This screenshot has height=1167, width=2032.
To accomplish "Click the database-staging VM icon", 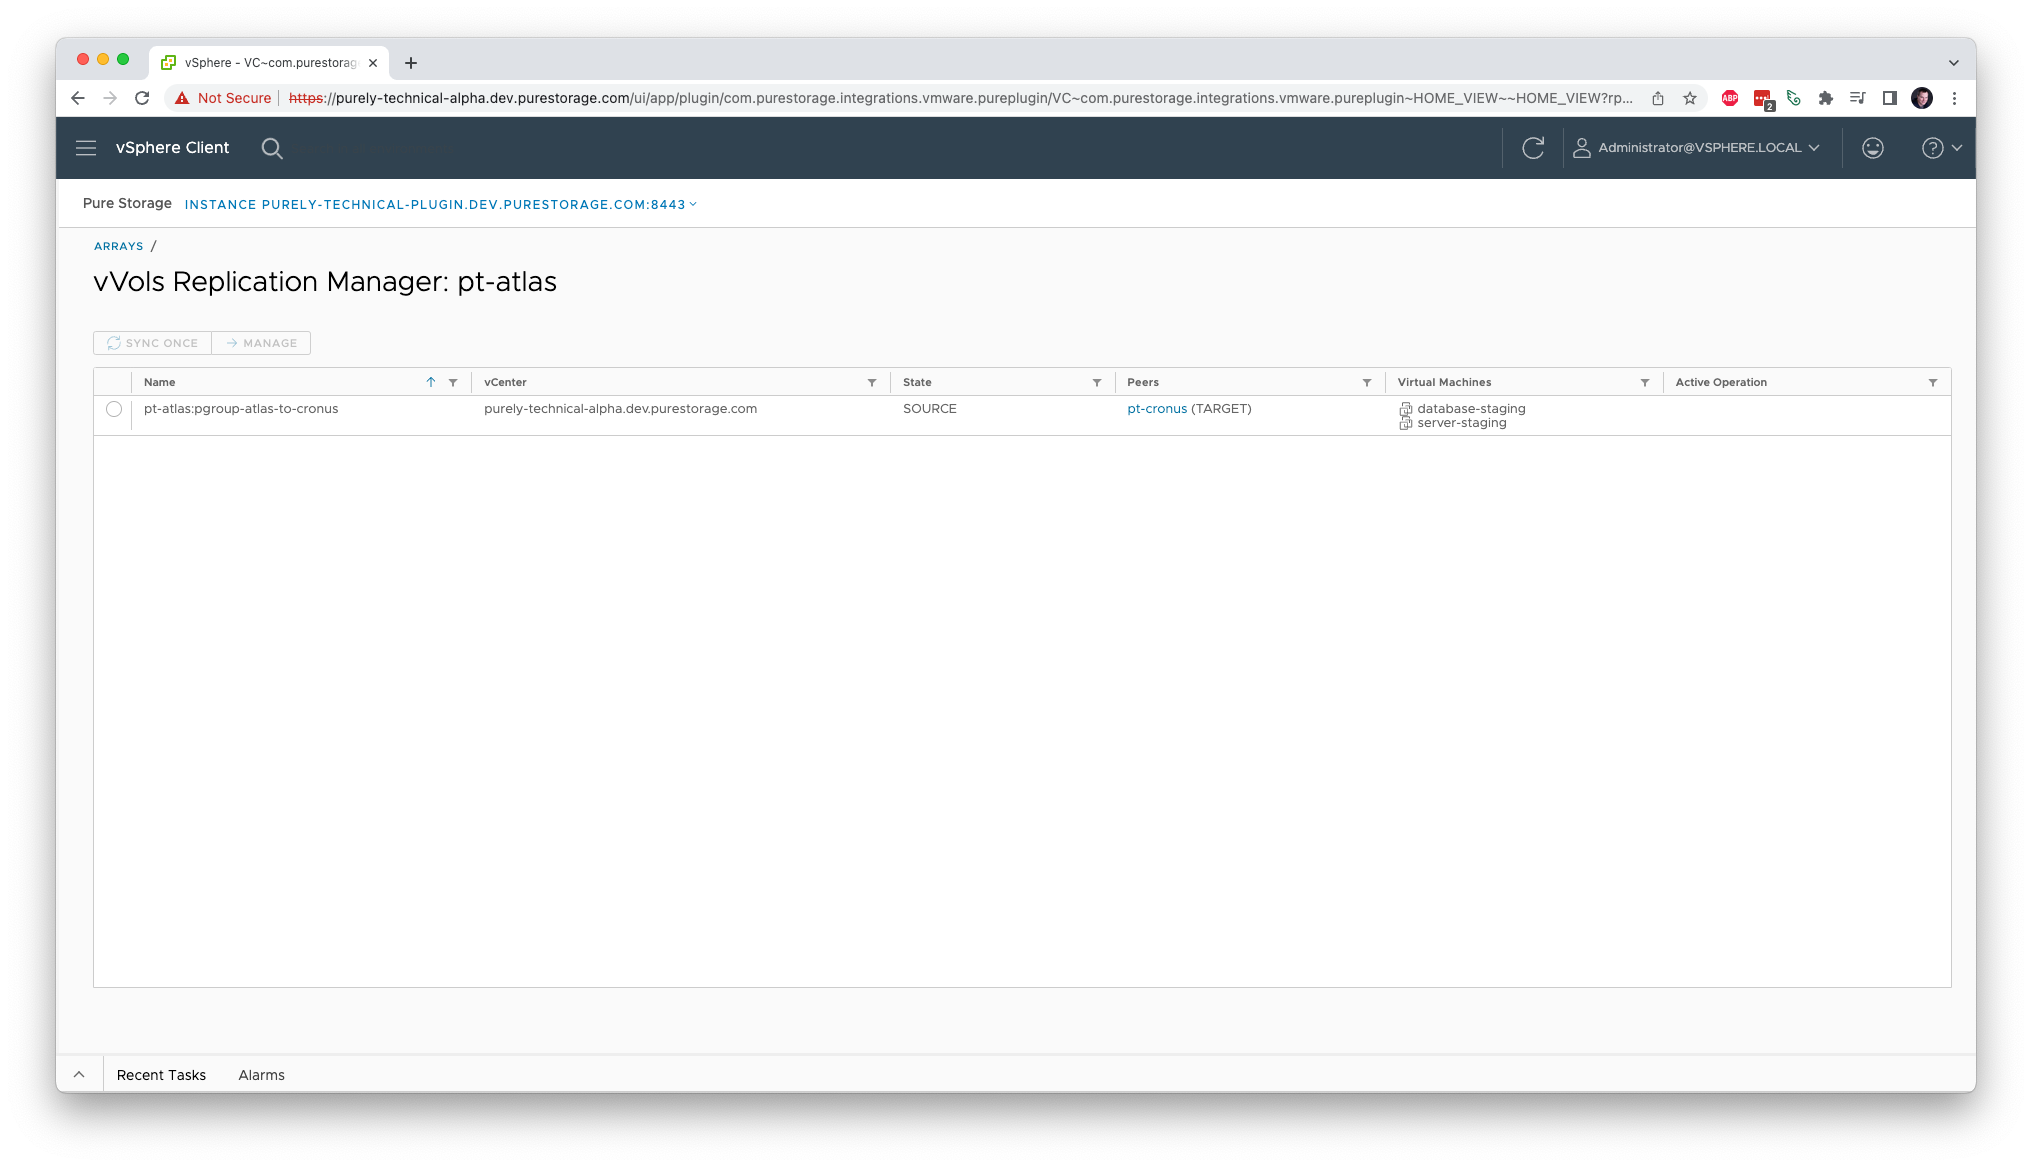I will click(1405, 408).
